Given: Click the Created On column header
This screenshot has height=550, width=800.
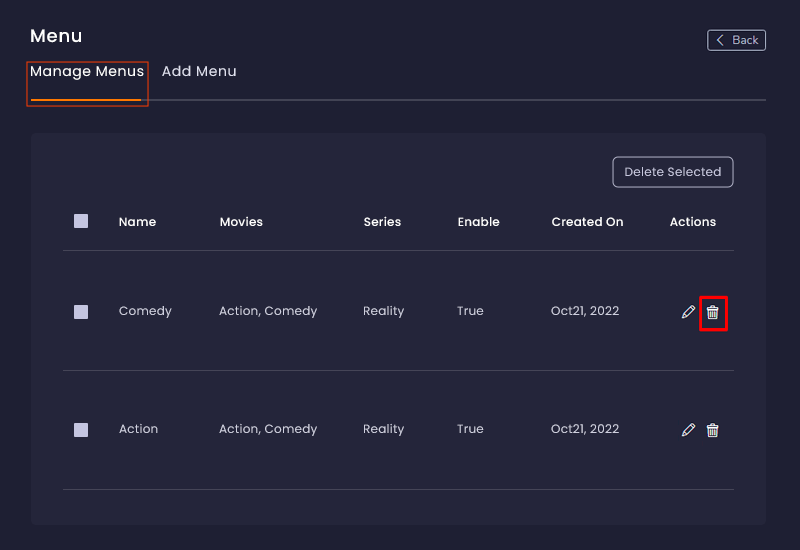Looking at the screenshot, I should (x=587, y=222).
